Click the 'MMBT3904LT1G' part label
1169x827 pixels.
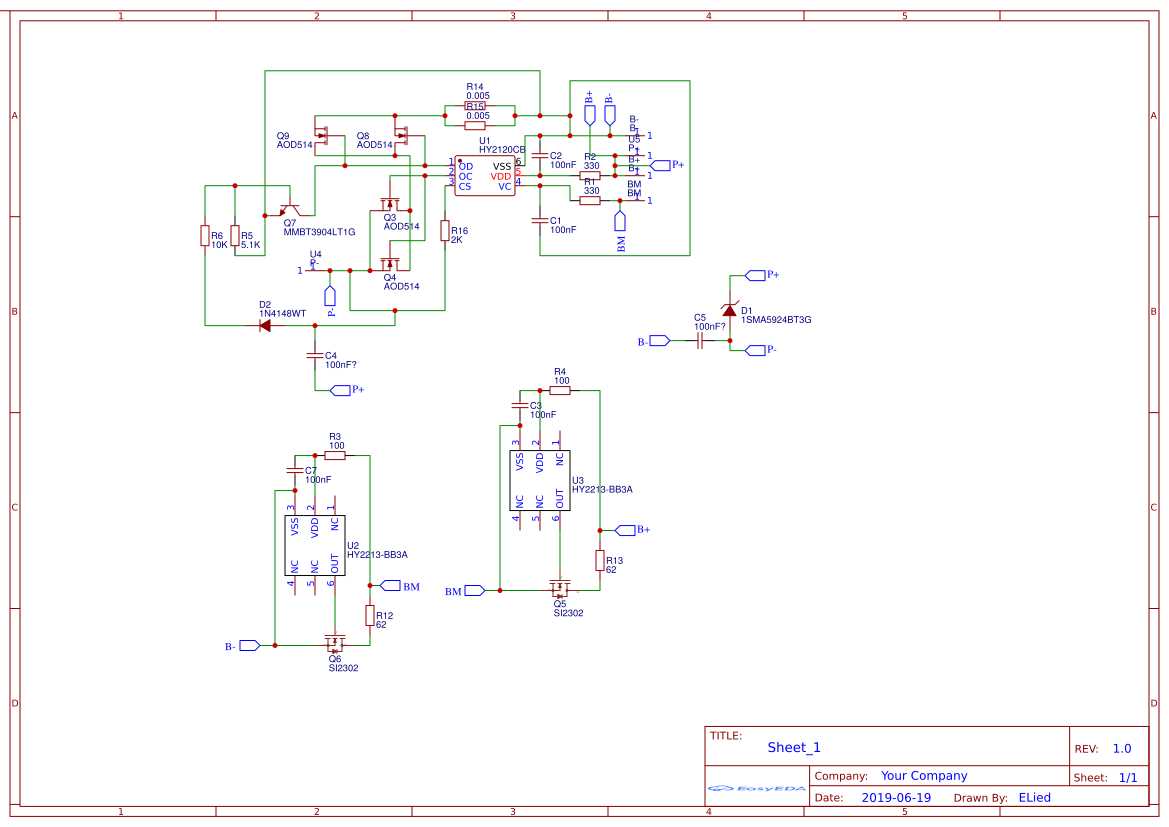(x=319, y=232)
